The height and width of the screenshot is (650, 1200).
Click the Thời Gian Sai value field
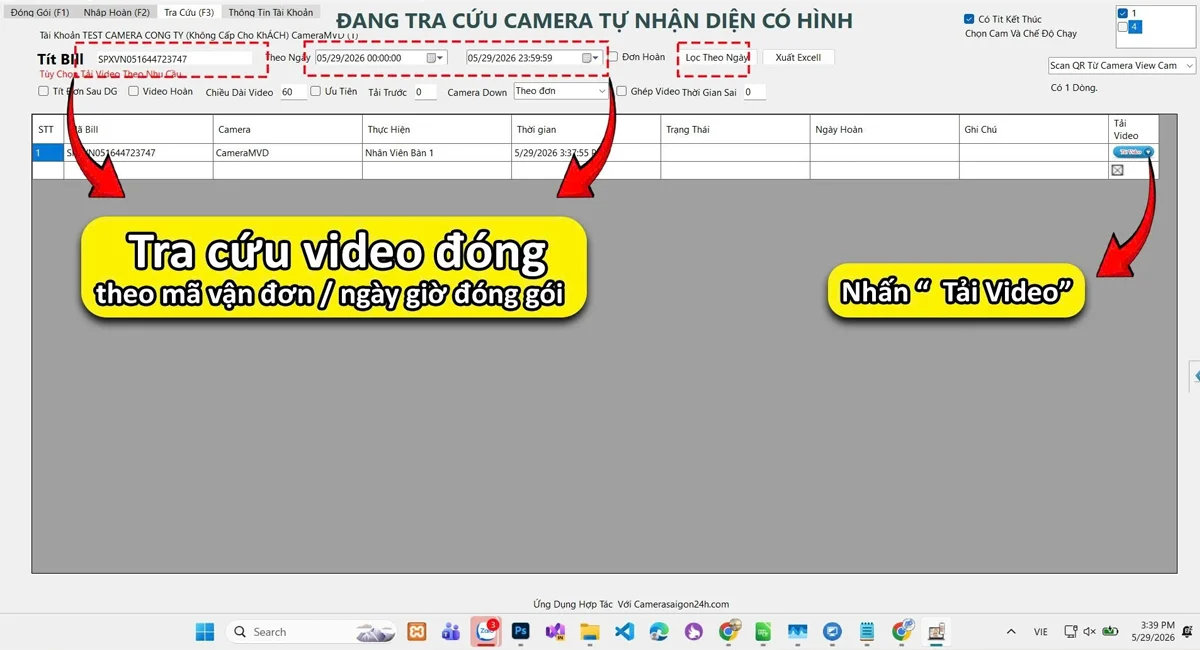754,92
